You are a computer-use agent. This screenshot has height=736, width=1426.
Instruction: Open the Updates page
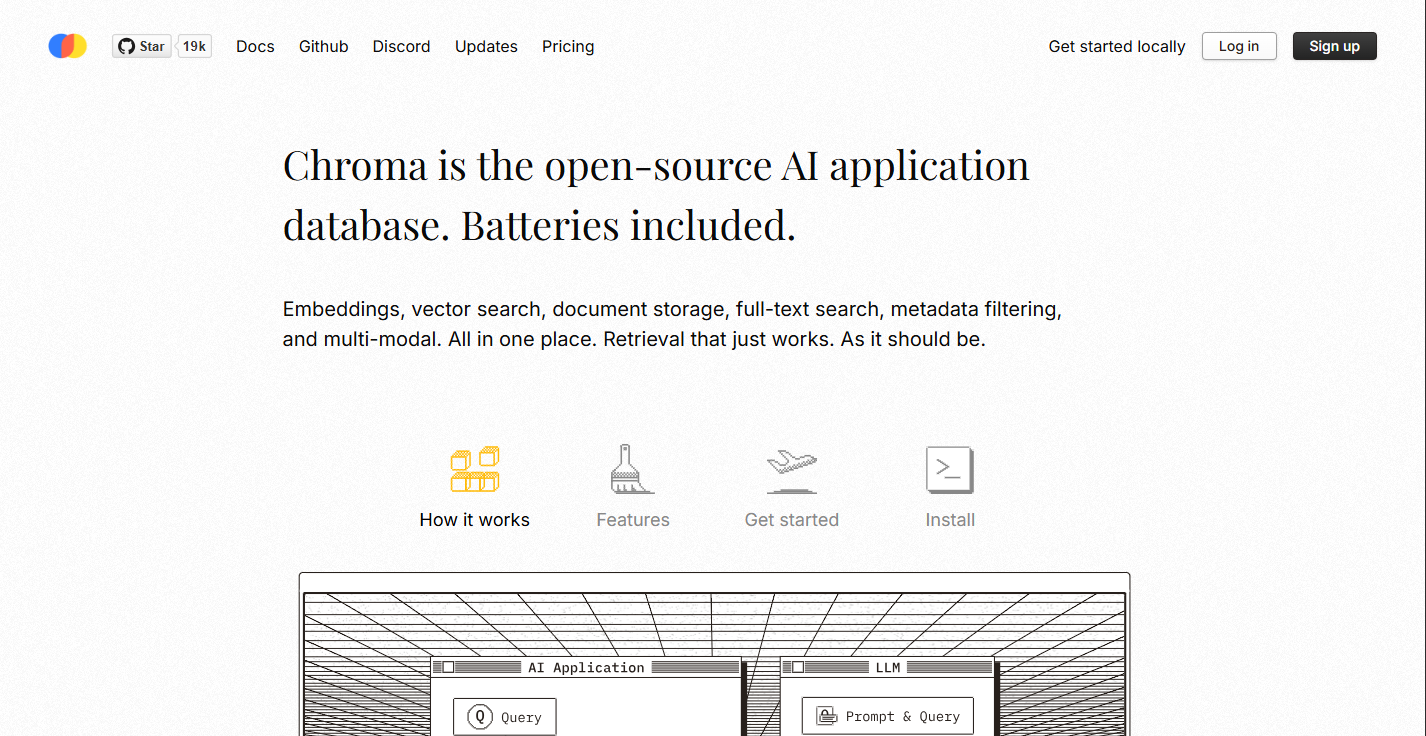pyautogui.click(x=486, y=46)
